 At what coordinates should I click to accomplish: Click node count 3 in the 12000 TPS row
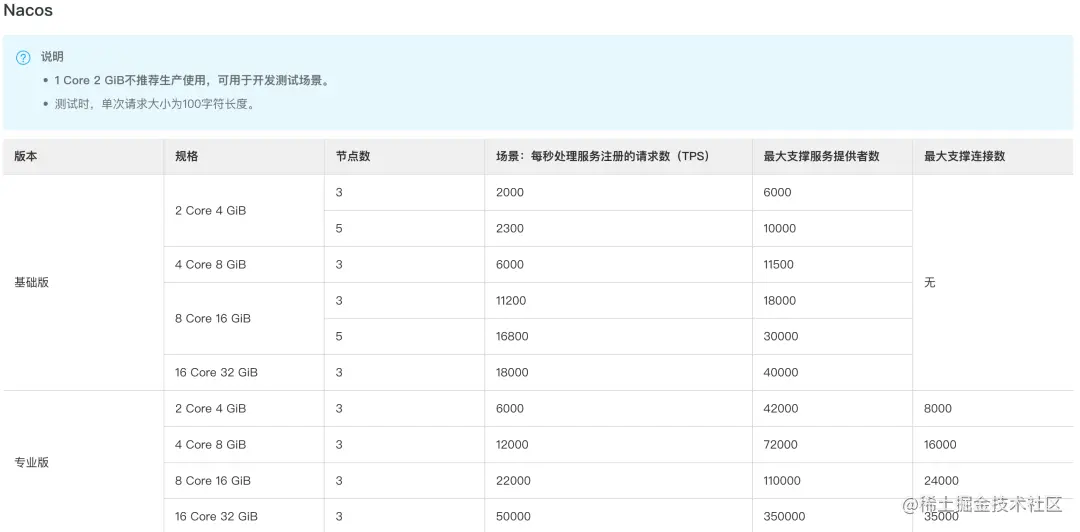tap(339, 444)
